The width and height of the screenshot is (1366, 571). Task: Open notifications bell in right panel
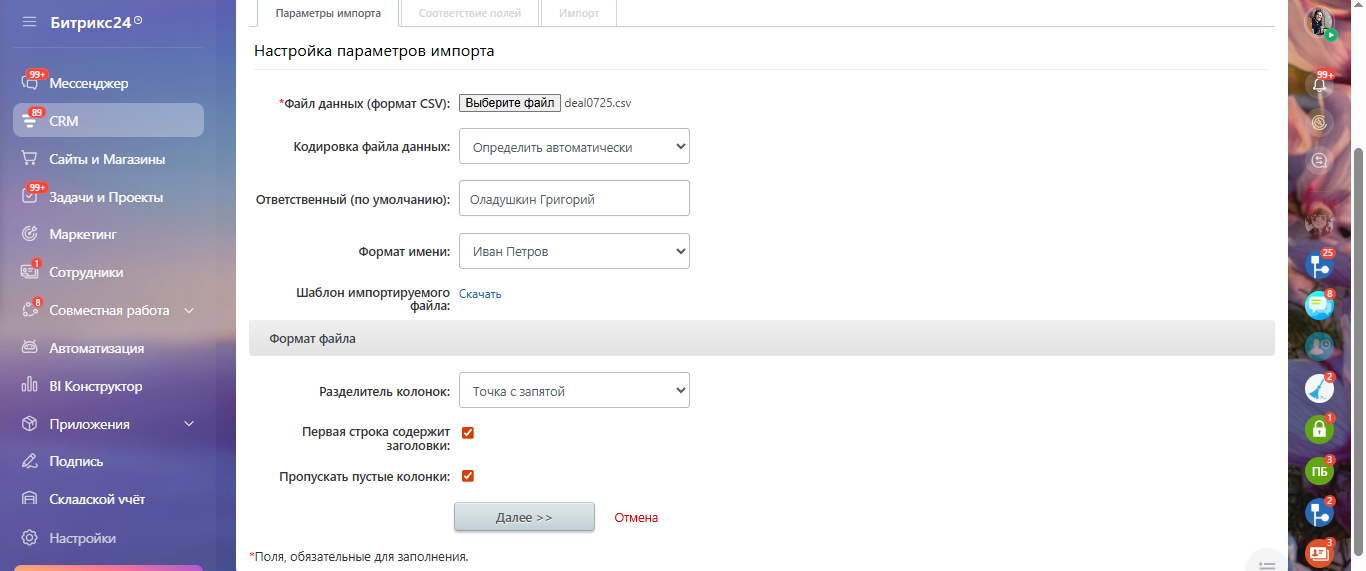1320,84
